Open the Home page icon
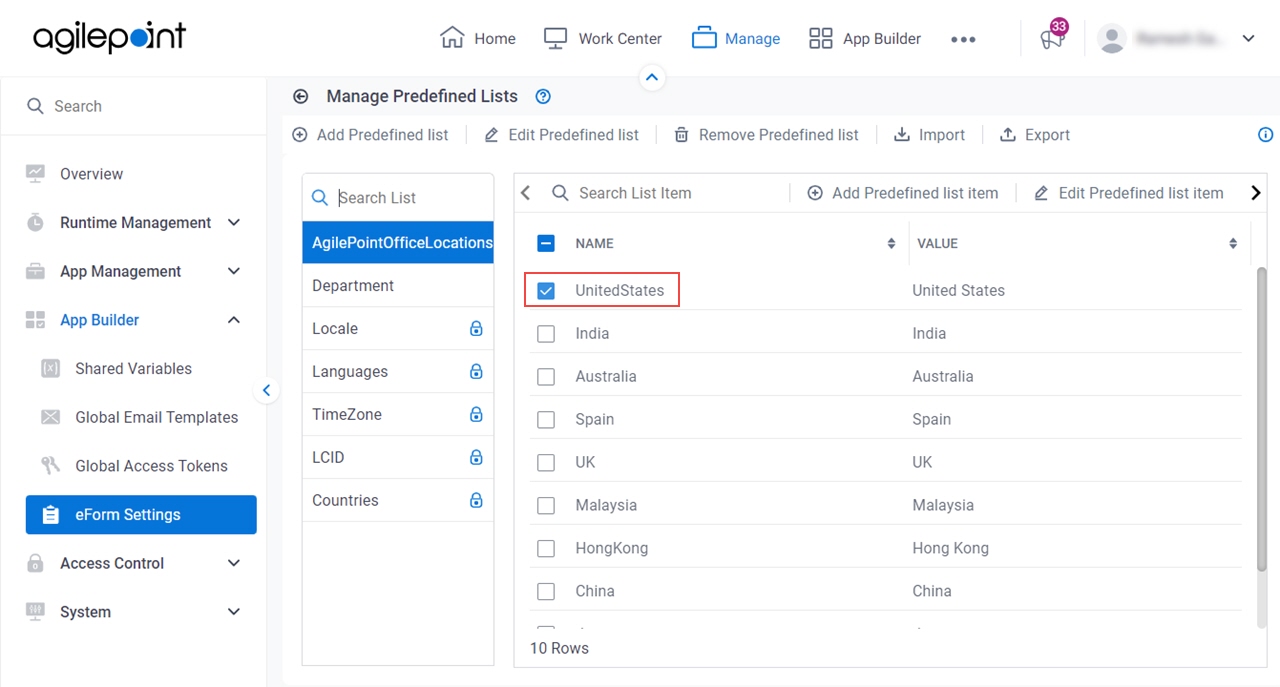The height and width of the screenshot is (687, 1280). (x=452, y=38)
